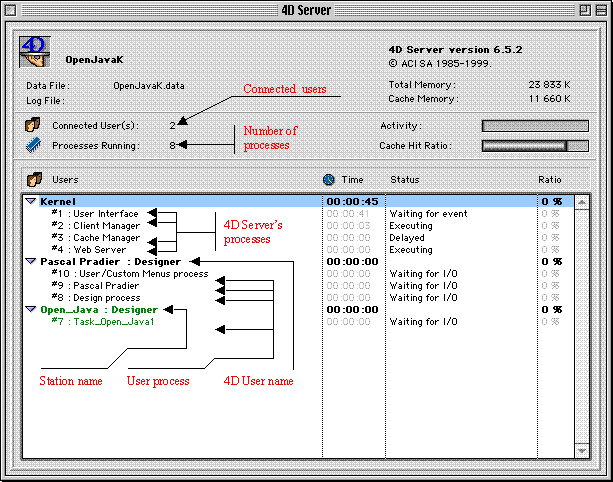The height and width of the screenshot is (482, 613).
Task: Select the #1 : User Interface process
Action: 96,214
